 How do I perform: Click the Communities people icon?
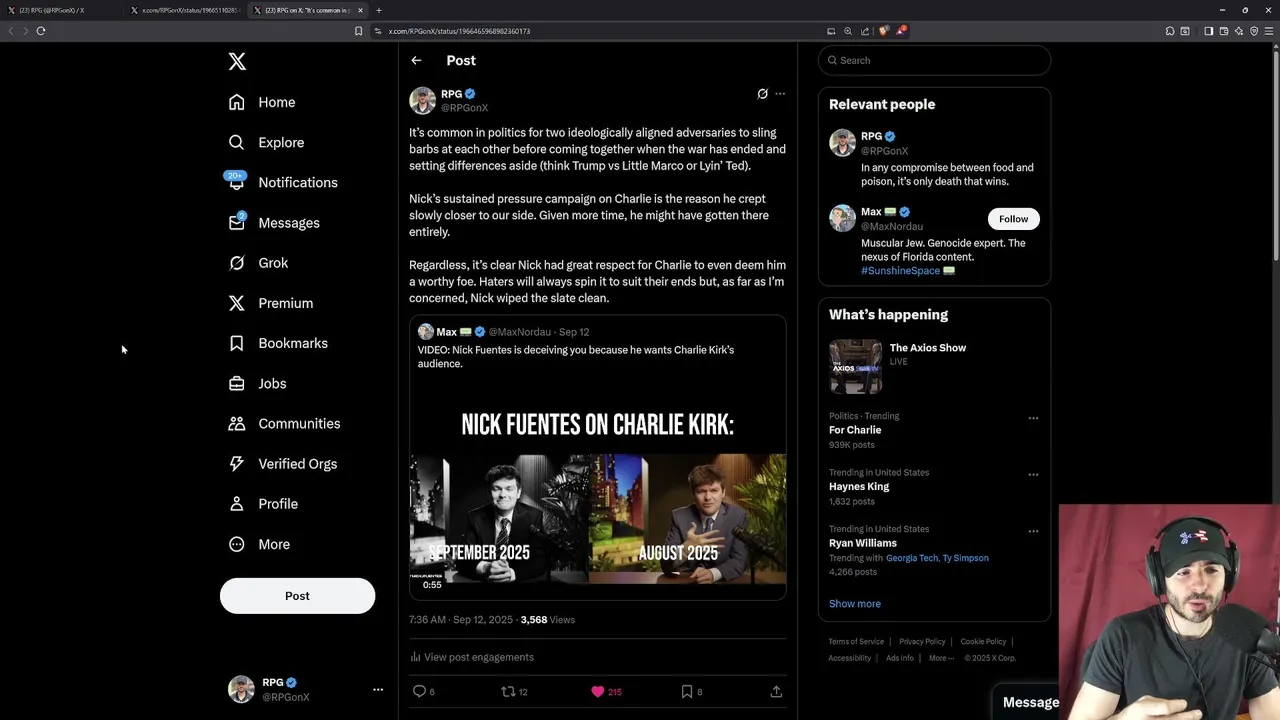tap(236, 423)
